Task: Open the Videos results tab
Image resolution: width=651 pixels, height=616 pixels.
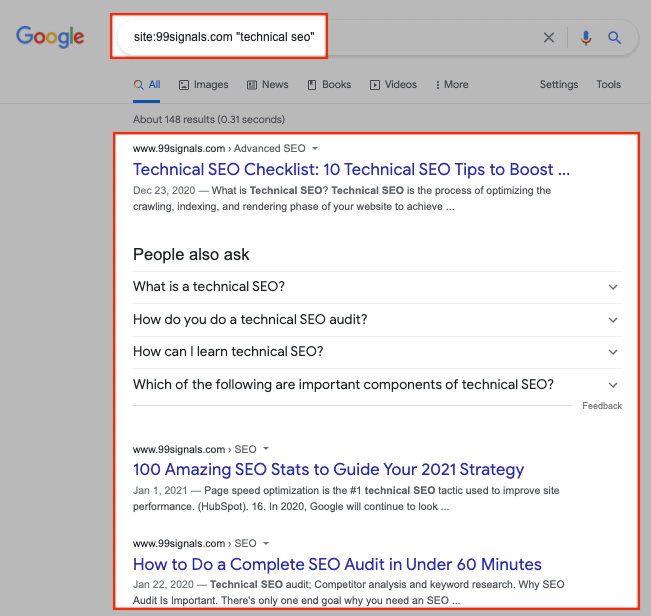Action: coord(393,85)
